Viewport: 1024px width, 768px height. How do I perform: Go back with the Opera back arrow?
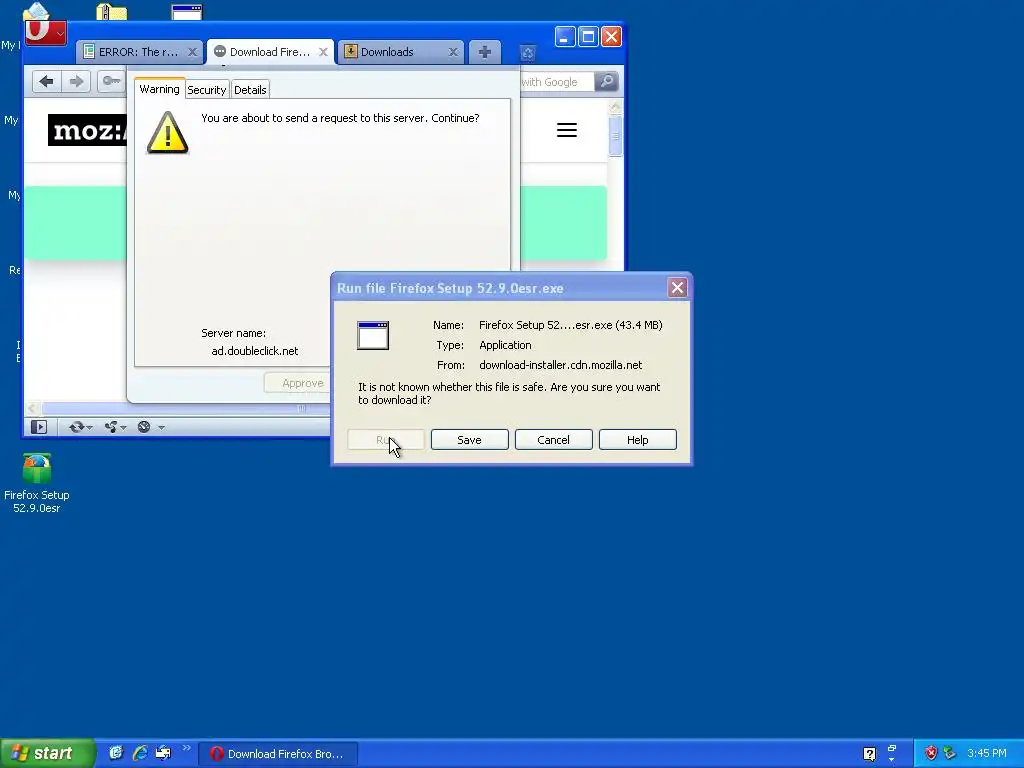tap(46, 82)
